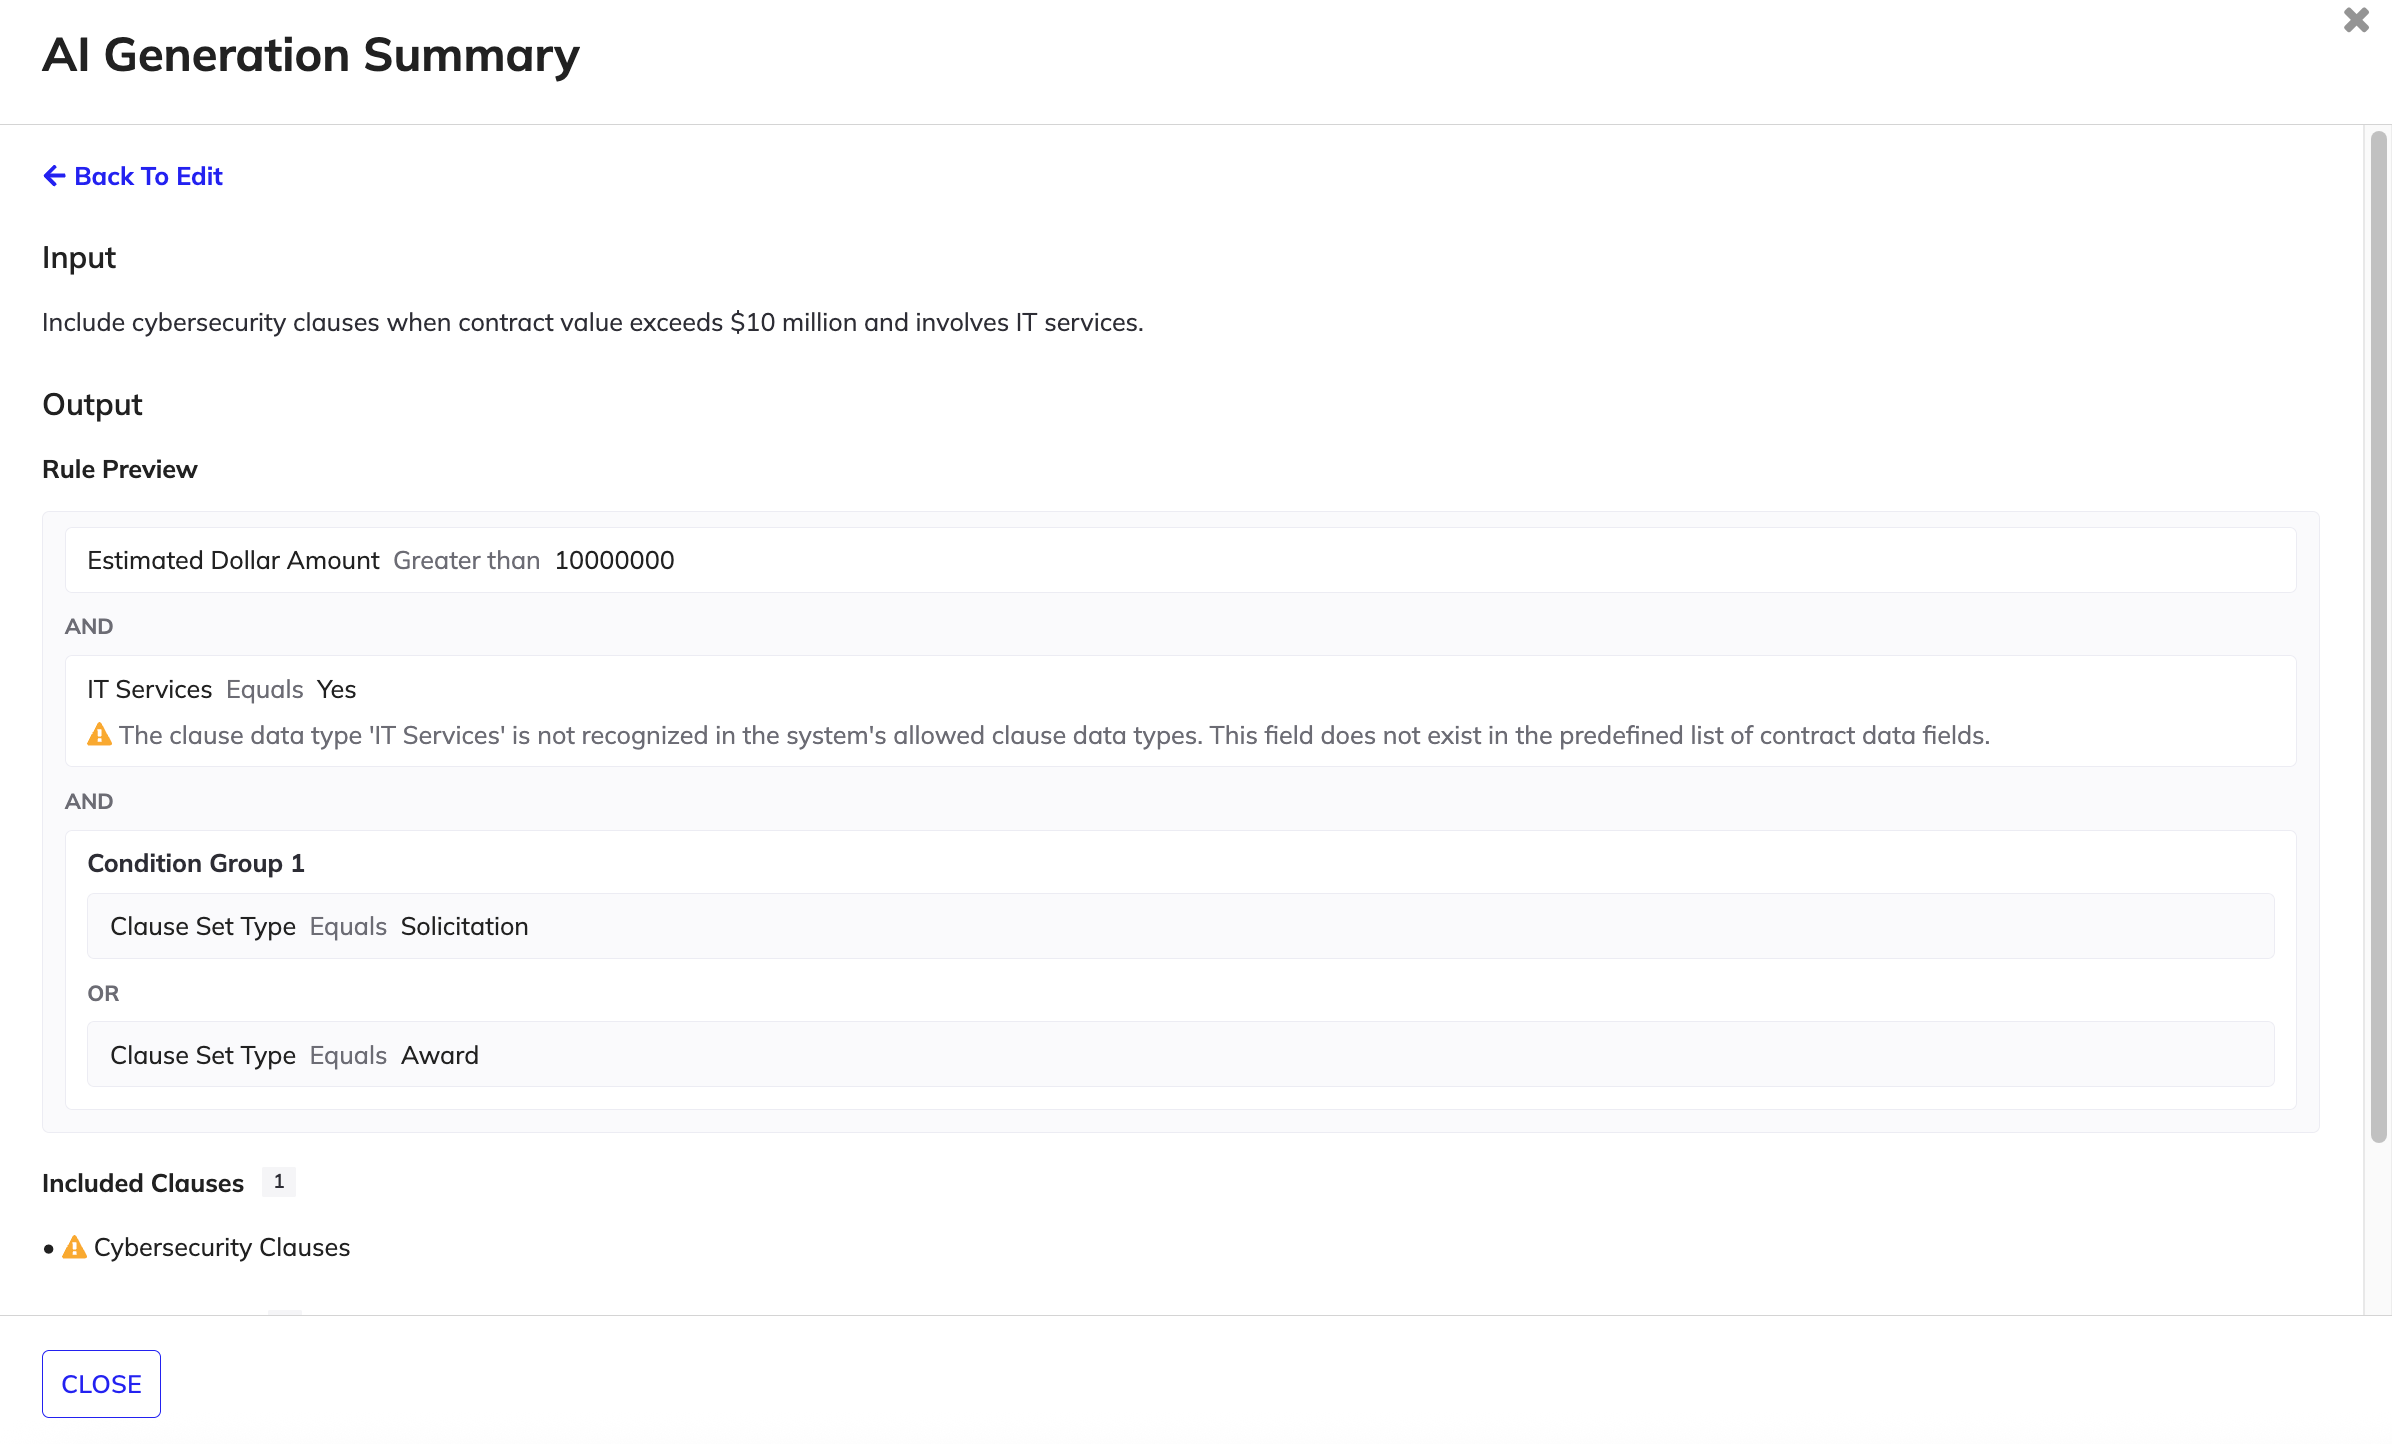This screenshot has width=2392, height=1444.
Task: Click the input text about cybersecurity clauses
Action: coord(593,322)
